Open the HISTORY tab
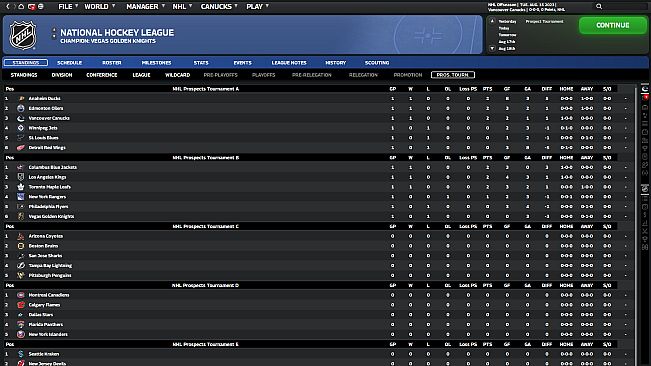Viewport: 651px width, 366px height. [335, 63]
